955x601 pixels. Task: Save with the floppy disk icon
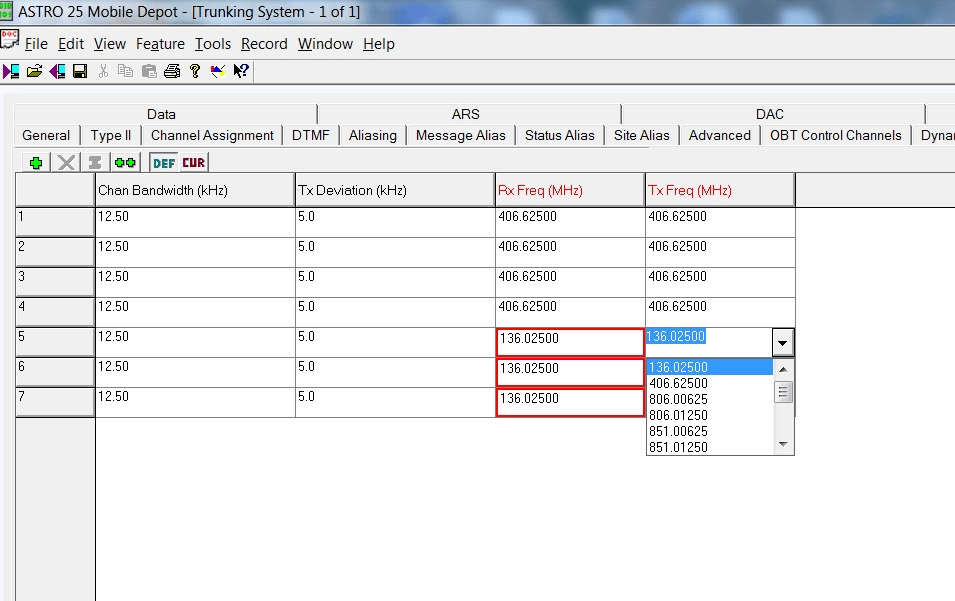(80, 71)
